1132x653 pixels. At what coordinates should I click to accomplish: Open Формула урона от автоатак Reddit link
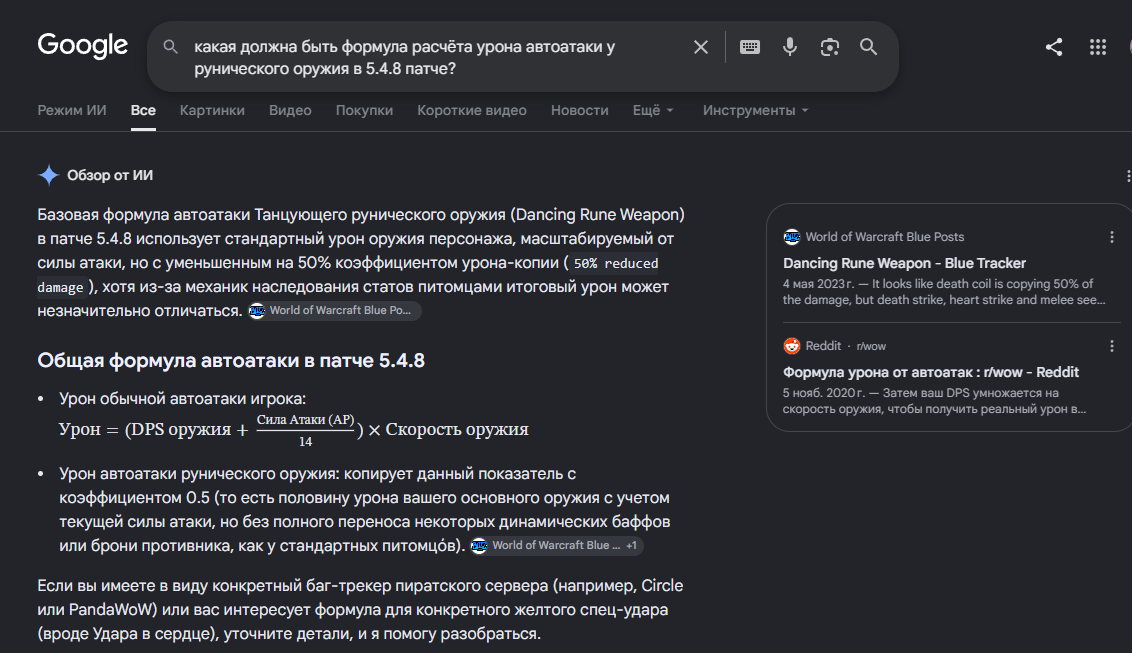931,372
